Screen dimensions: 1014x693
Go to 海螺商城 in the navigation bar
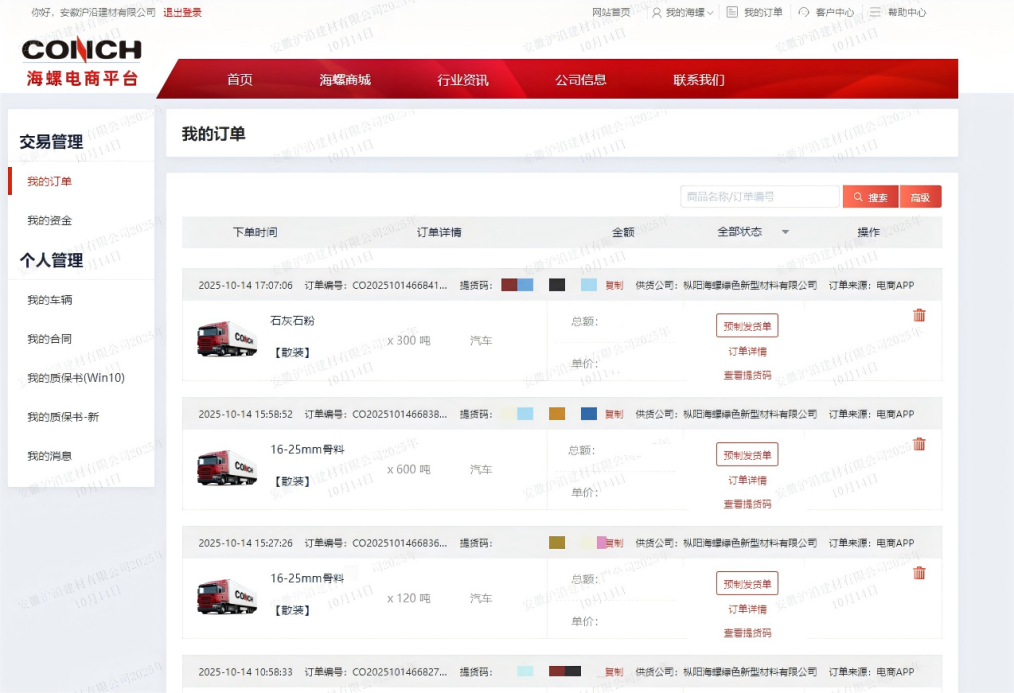coord(345,80)
